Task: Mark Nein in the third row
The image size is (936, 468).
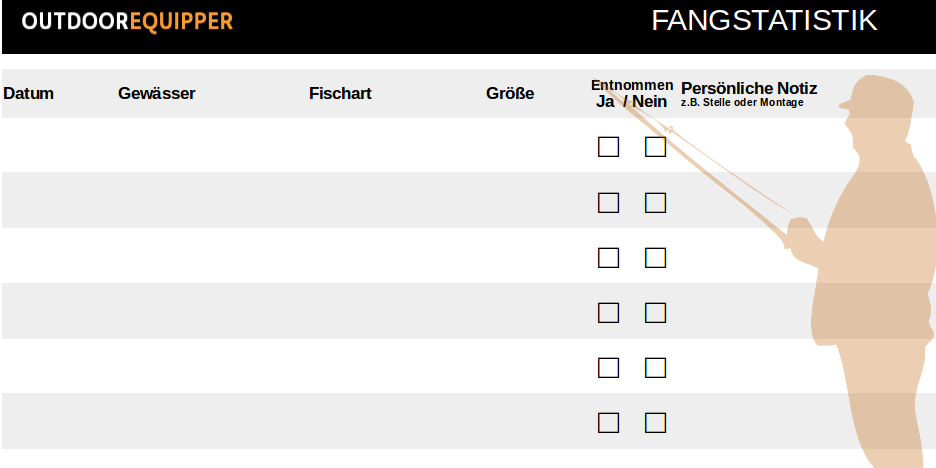Action: tap(655, 258)
